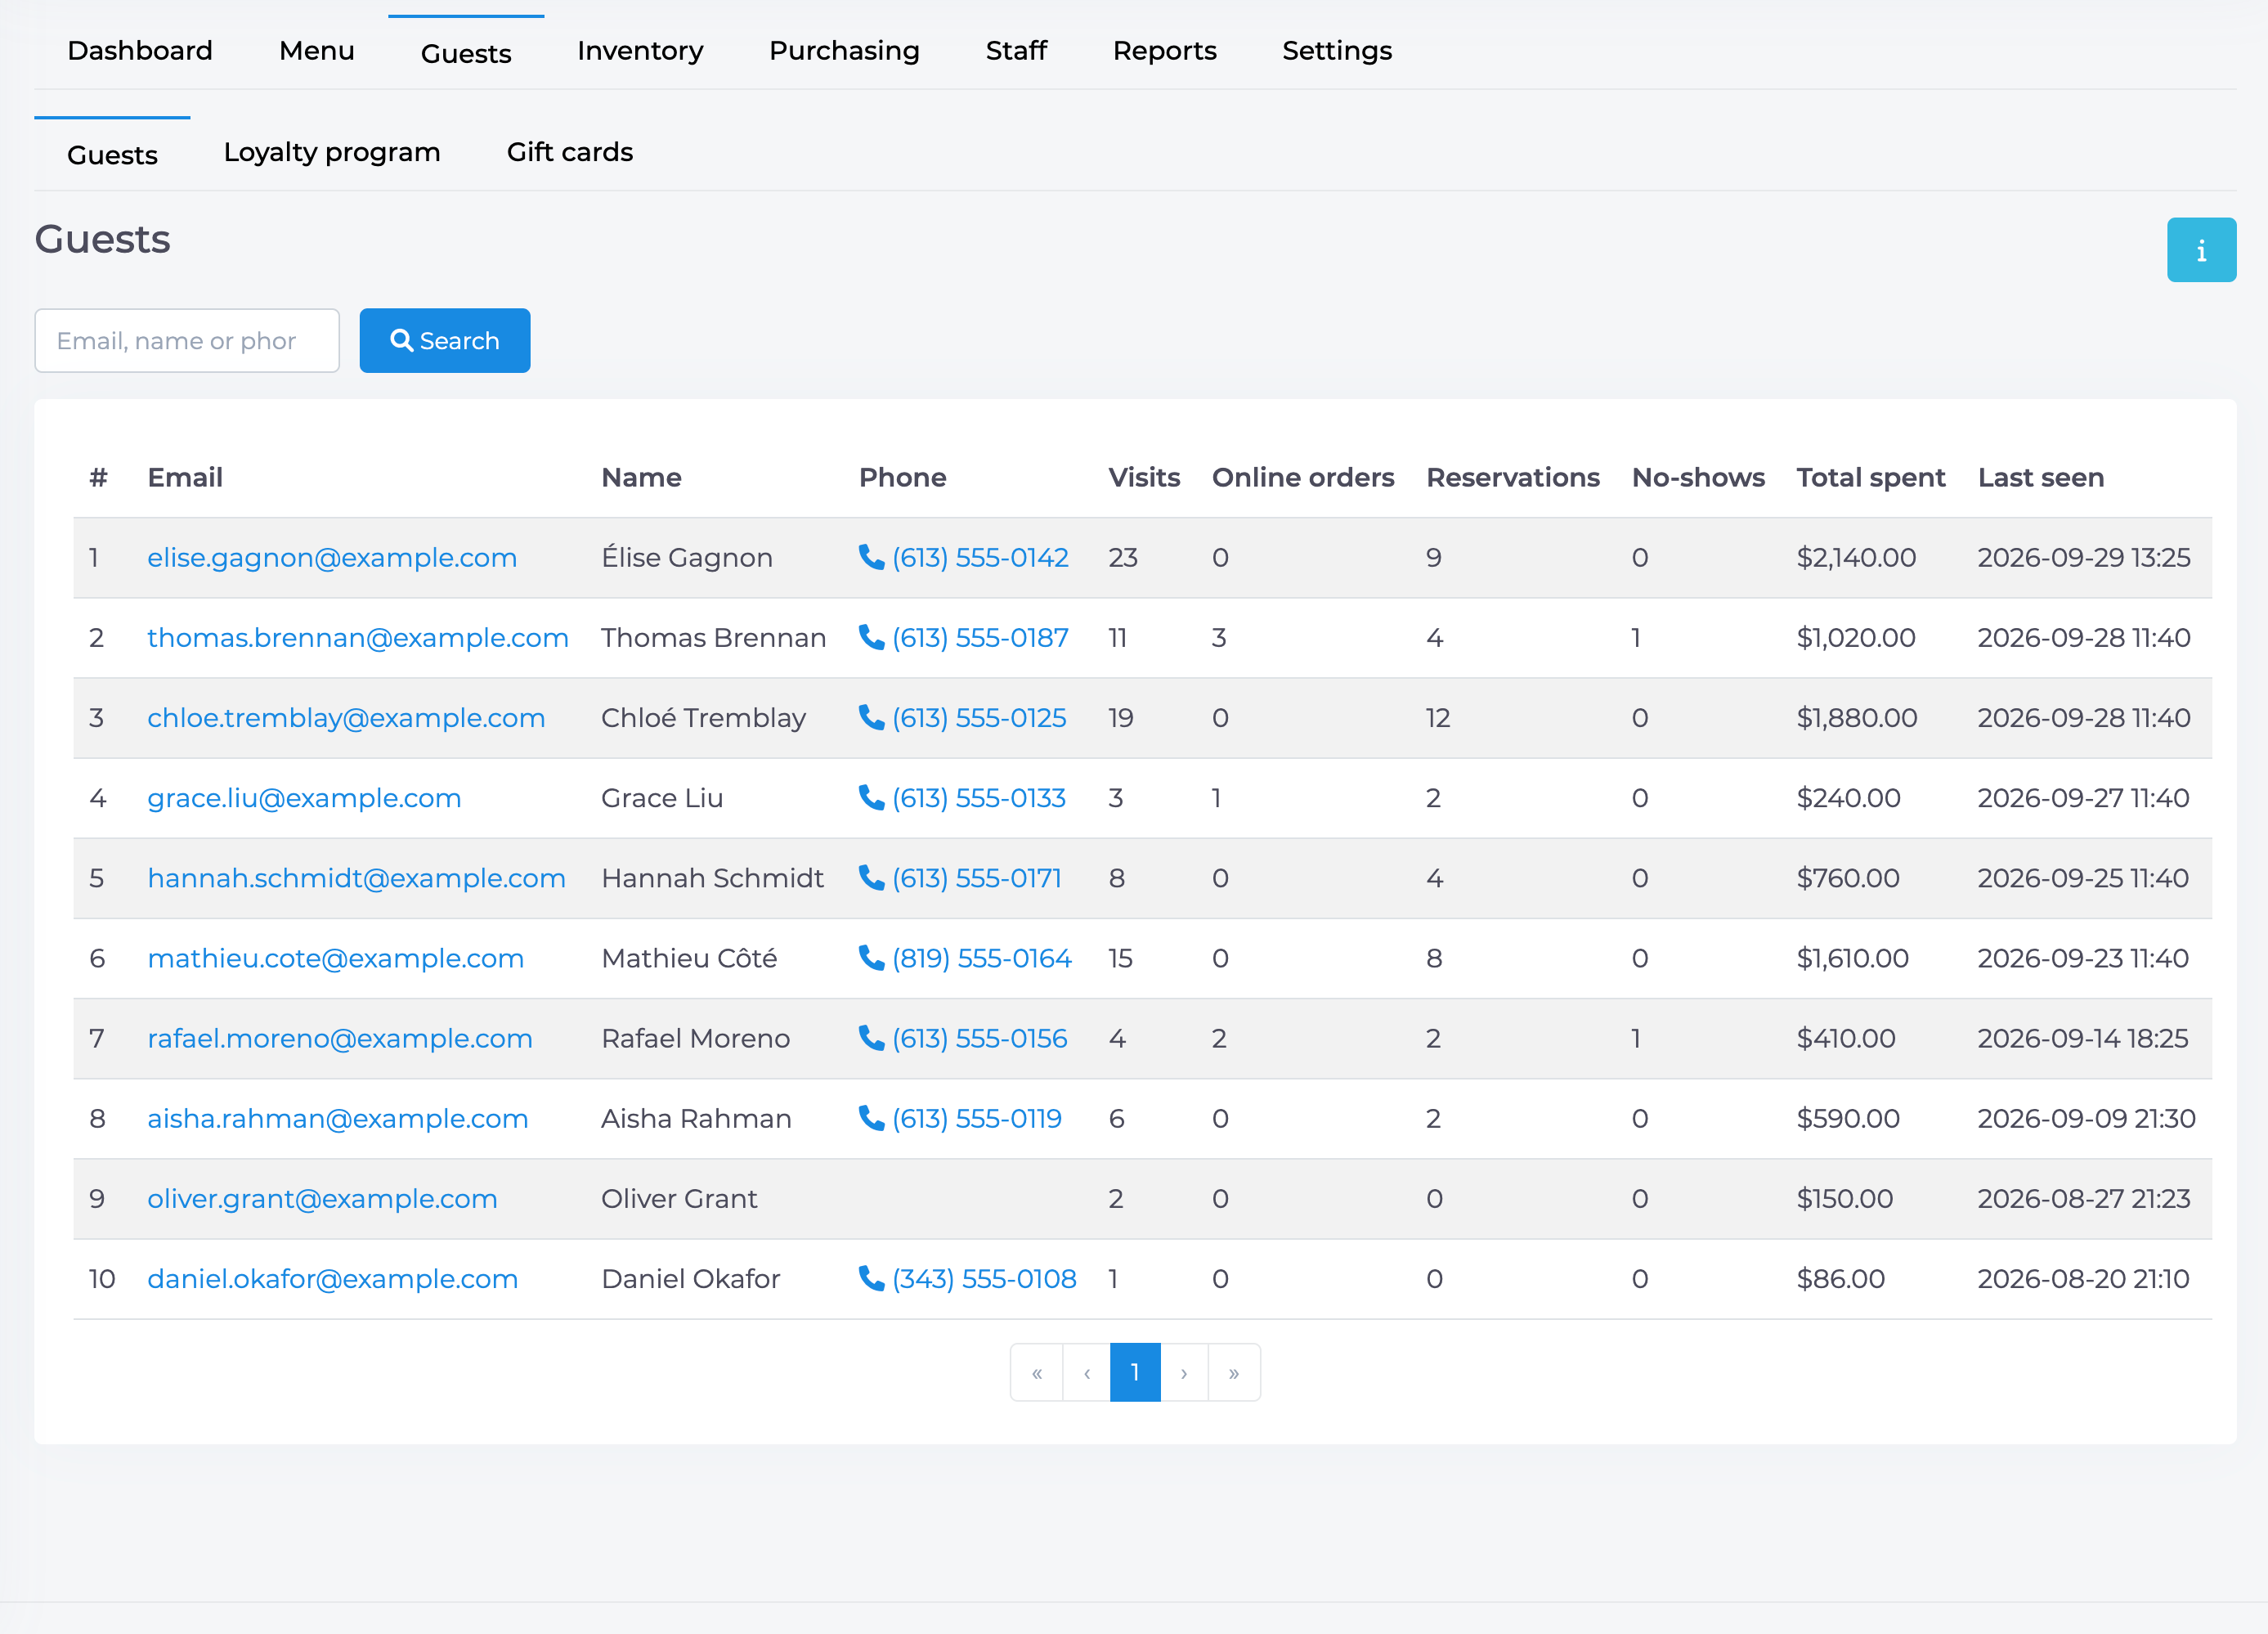2268x1634 pixels.
Task: Open the Reports tab
Action: pos(1164,51)
